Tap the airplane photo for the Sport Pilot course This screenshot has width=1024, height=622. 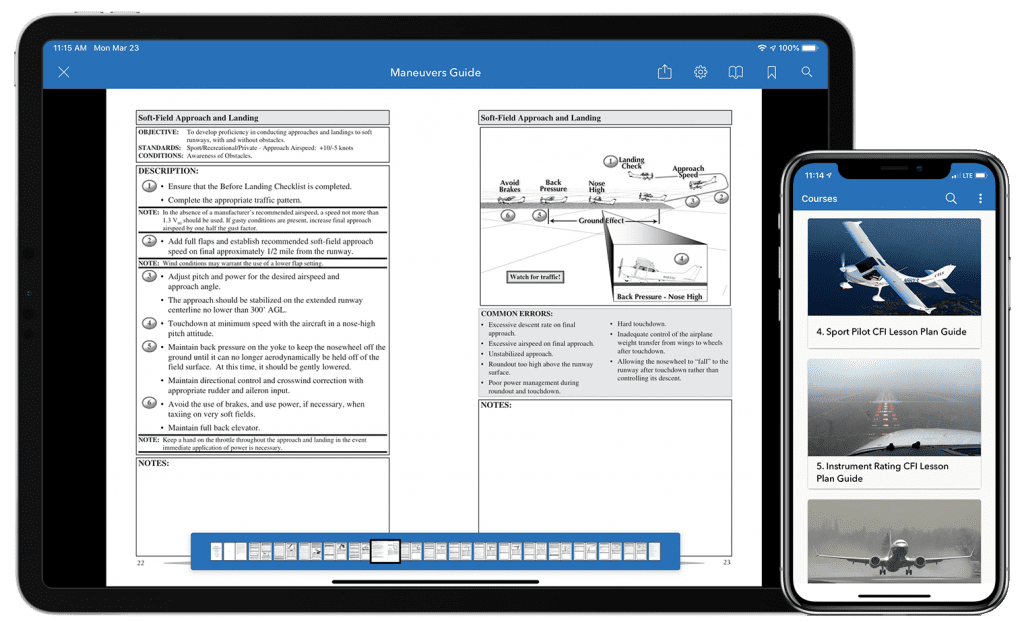[893, 265]
